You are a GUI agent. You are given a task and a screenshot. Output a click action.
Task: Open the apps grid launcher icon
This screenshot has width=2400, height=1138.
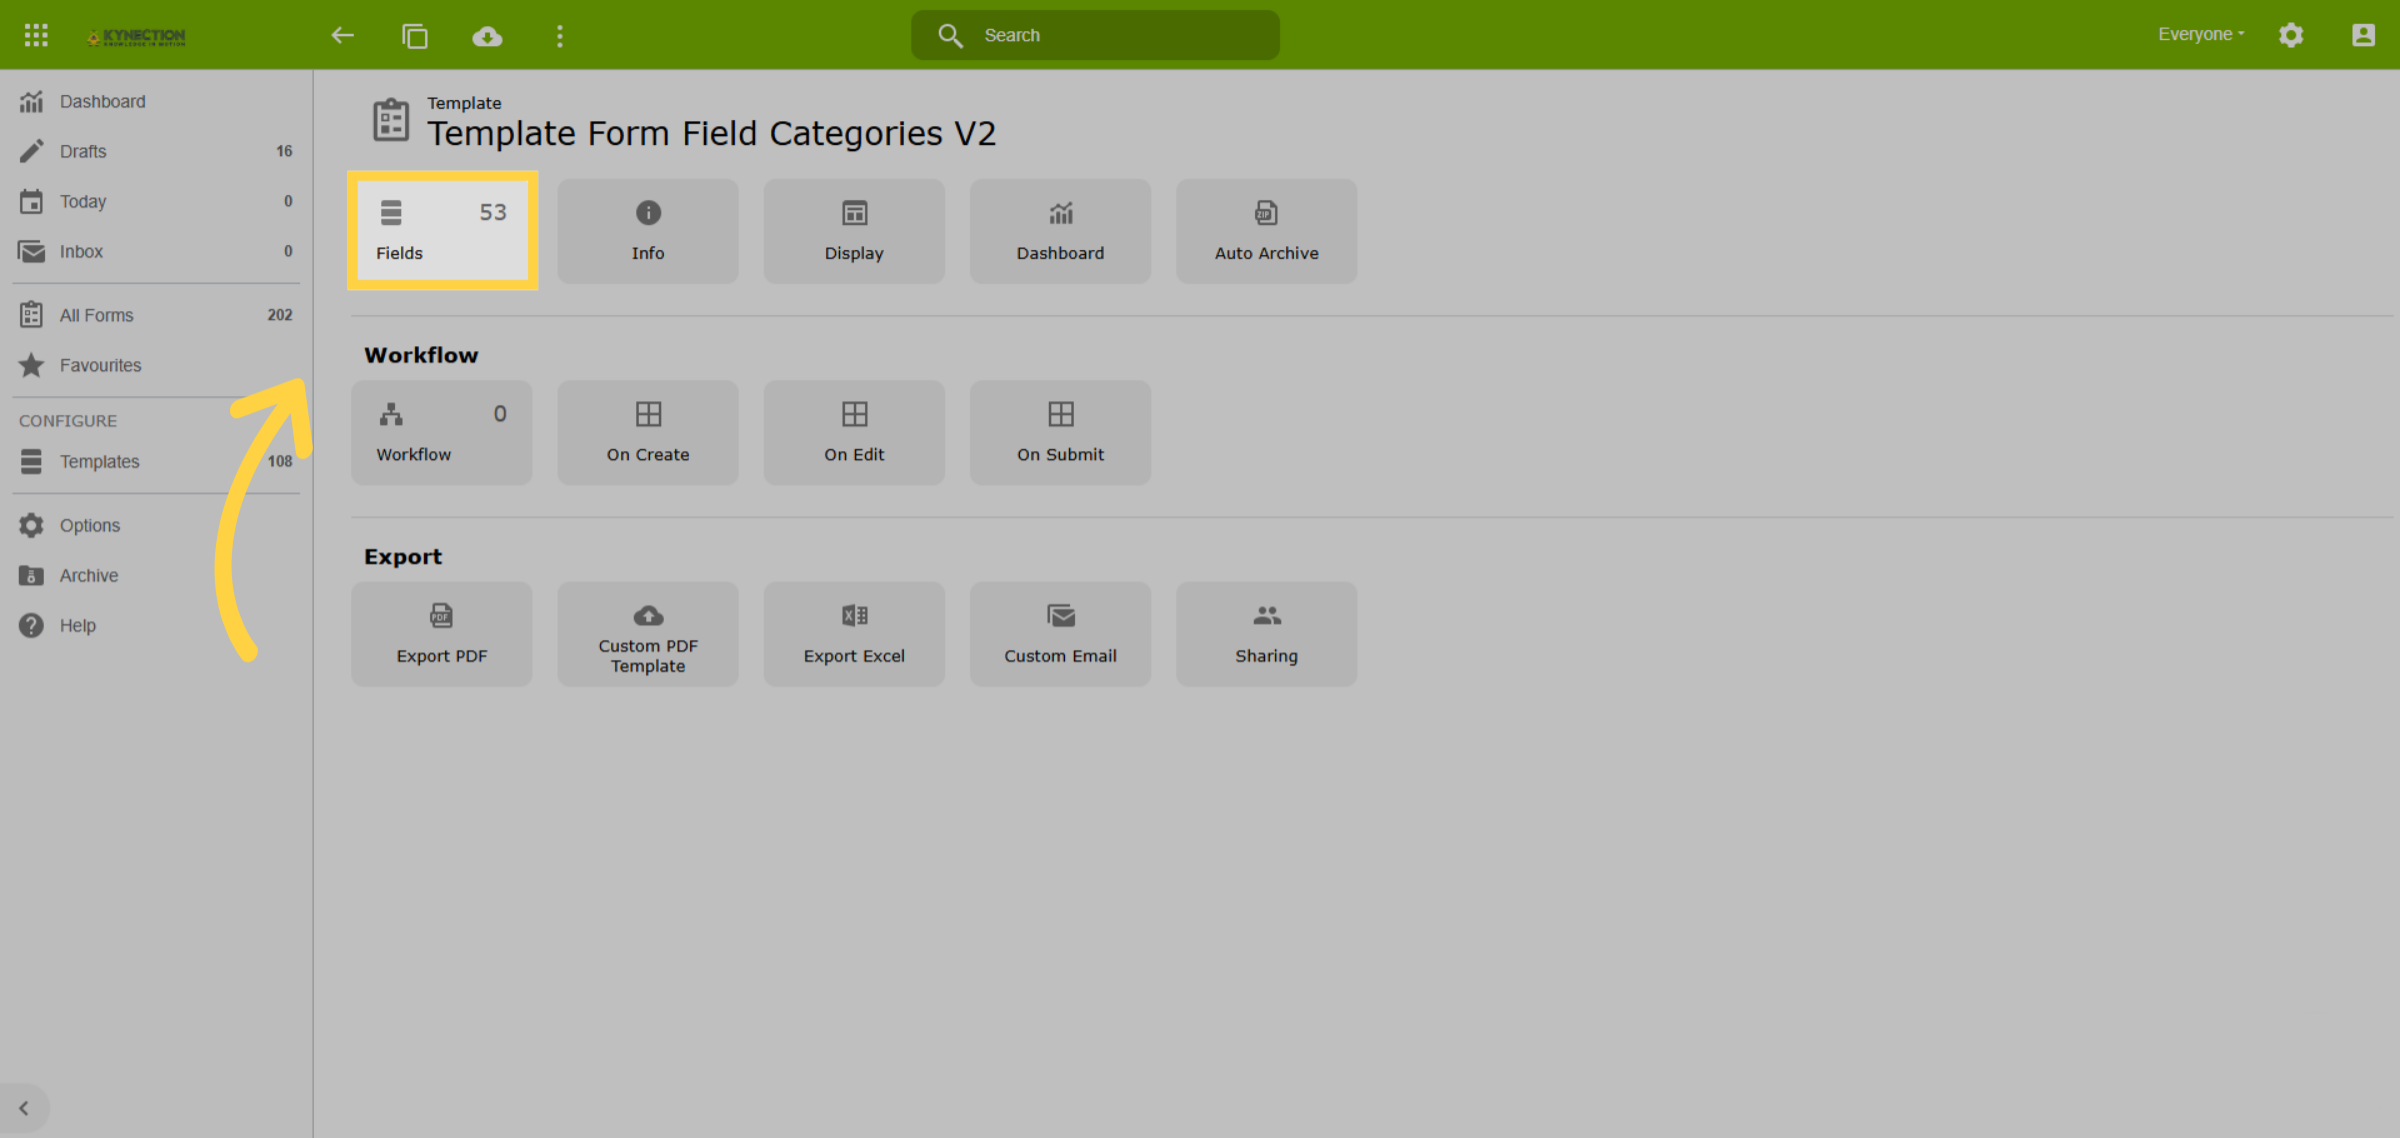36,36
